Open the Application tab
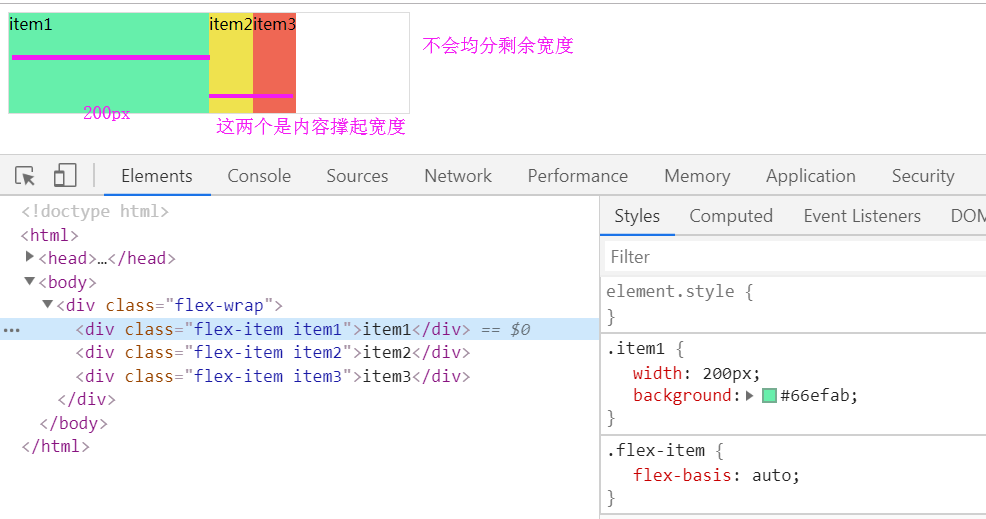Viewport: 986px width, 519px height. pos(811,176)
